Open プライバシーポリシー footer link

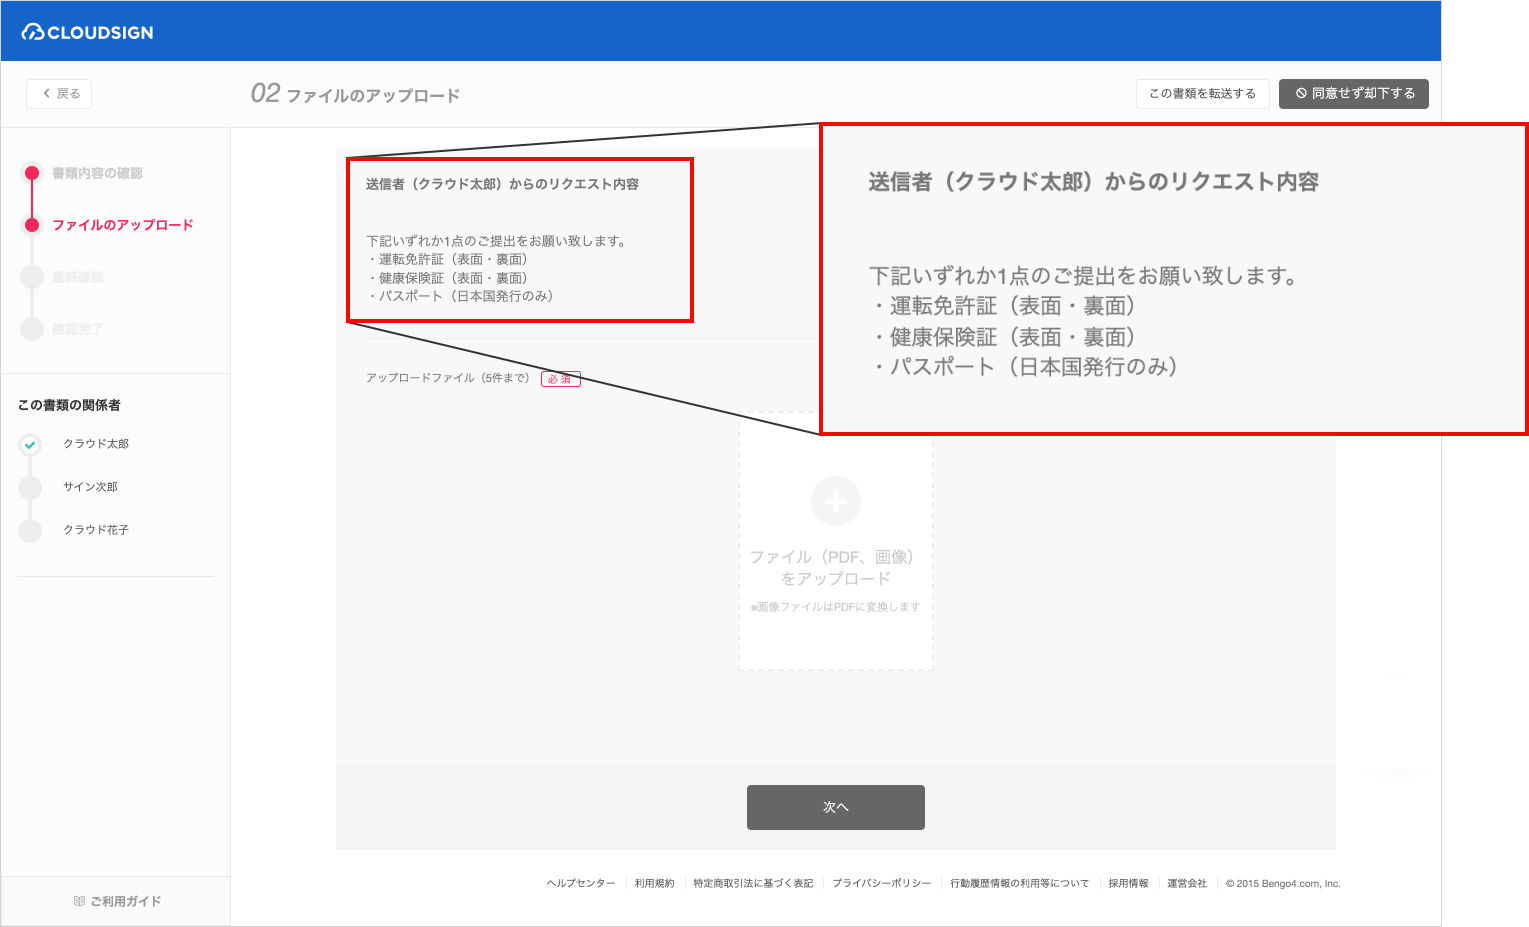coord(881,884)
